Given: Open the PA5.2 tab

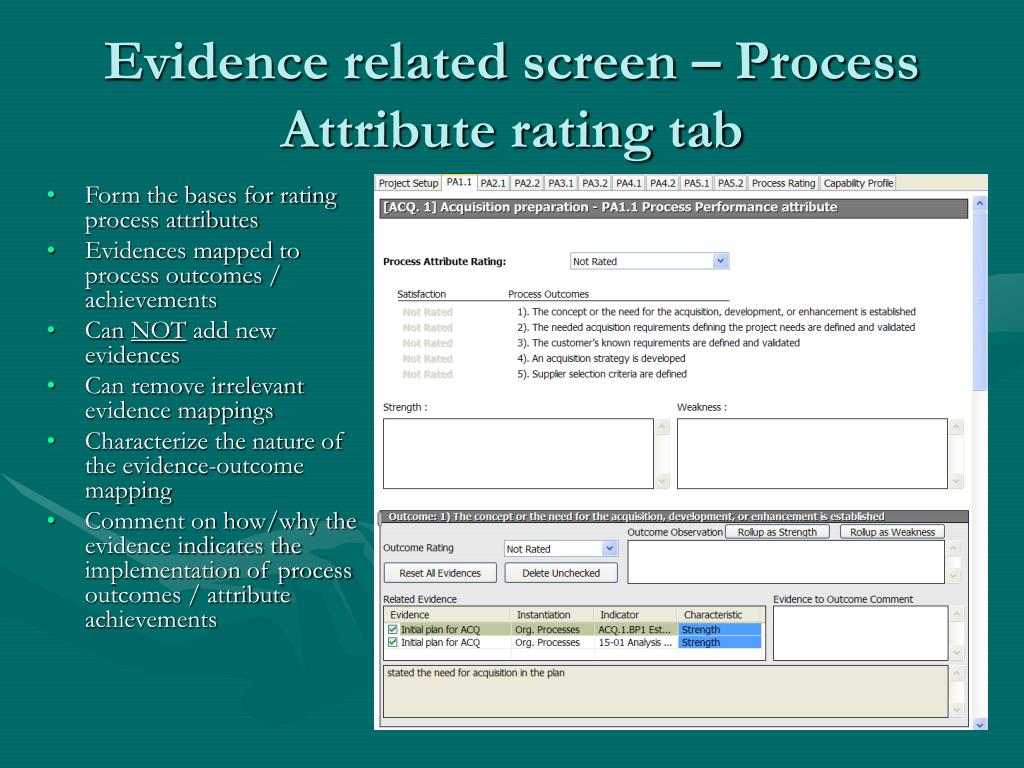Looking at the screenshot, I should 731,184.
